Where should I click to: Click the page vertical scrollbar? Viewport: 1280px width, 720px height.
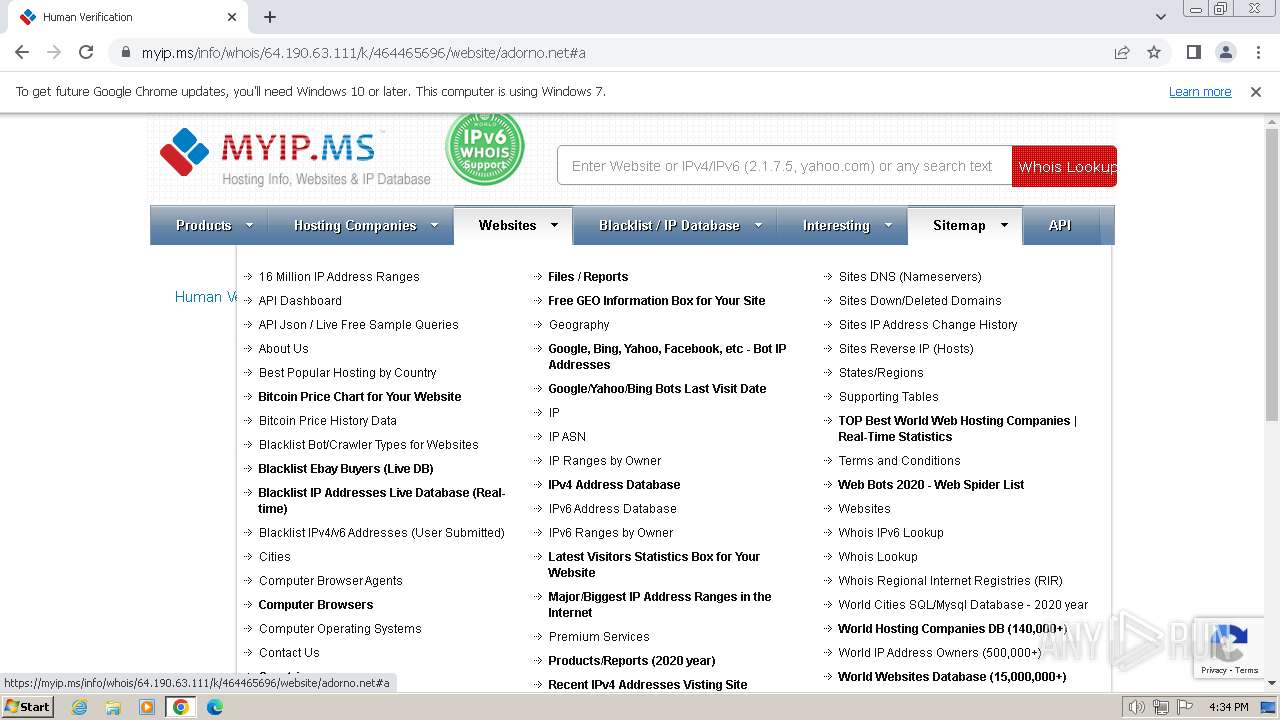[x=1272, y=275]
